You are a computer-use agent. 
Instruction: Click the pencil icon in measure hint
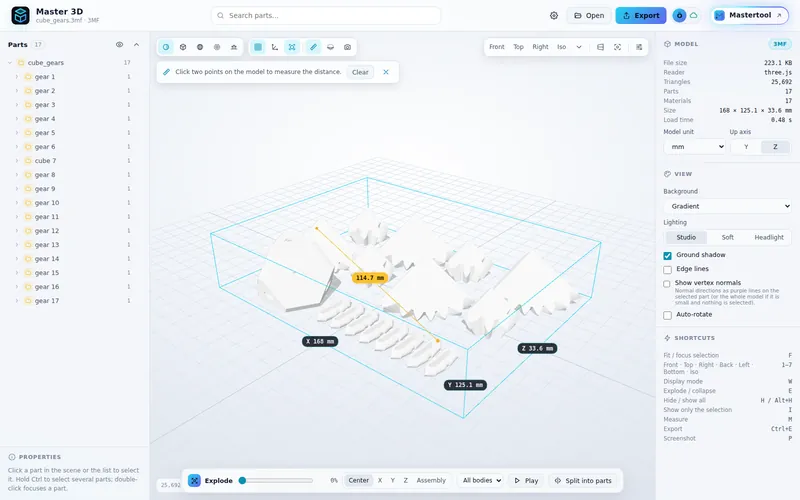point(166,72)
